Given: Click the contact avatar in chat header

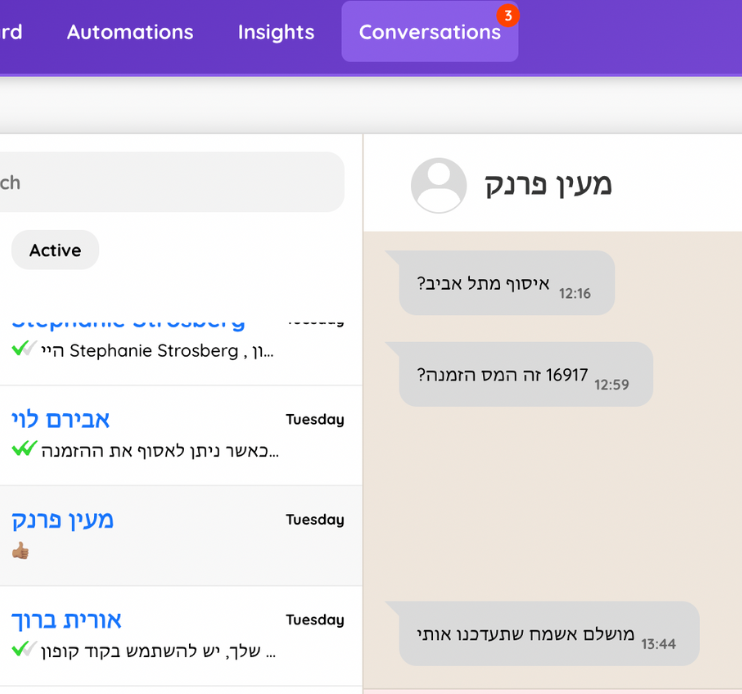Looking at the screenshot, I should click(x=439, y=185).
